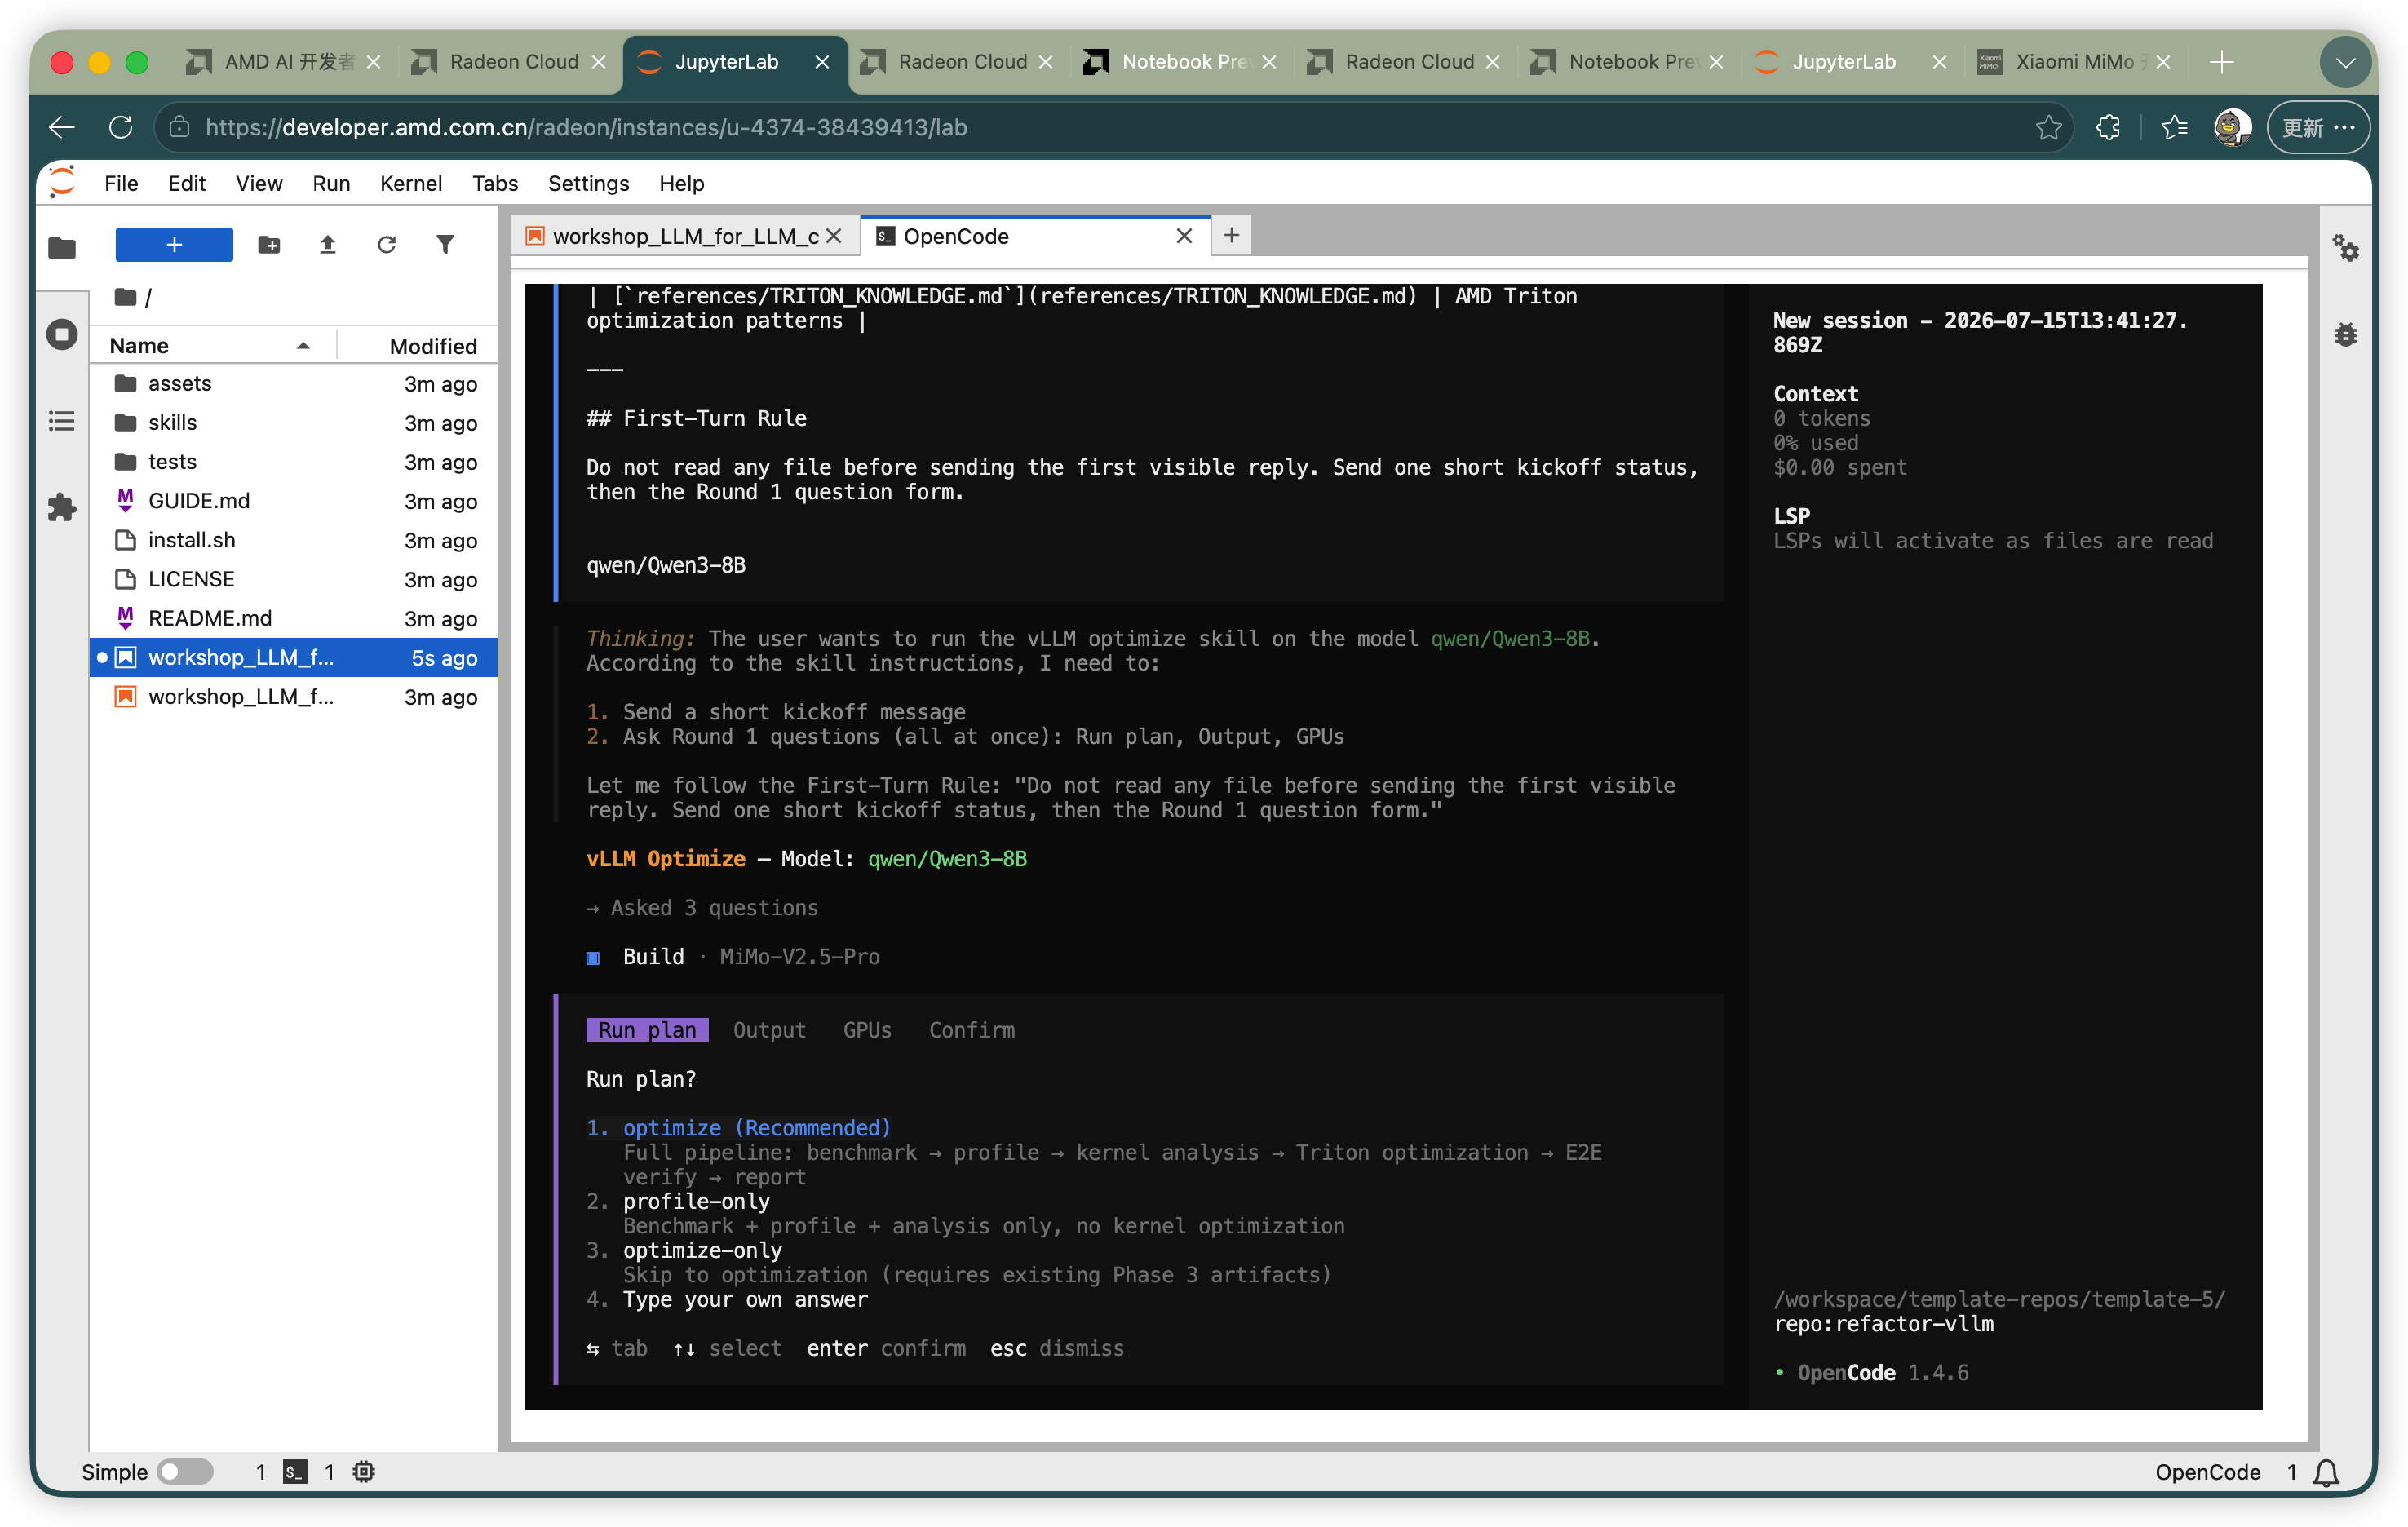Switch to first Notebook Preview browser tab
Image resolution: width=2408 pixels, height=1527 pixels.
pos(1182,62)
